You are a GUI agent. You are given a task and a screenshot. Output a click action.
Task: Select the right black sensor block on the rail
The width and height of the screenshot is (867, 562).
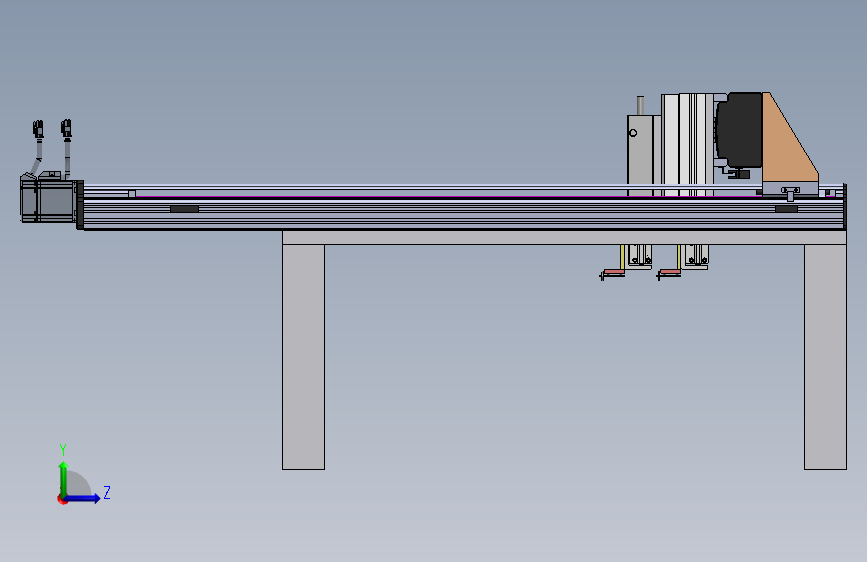pos(786,209)
